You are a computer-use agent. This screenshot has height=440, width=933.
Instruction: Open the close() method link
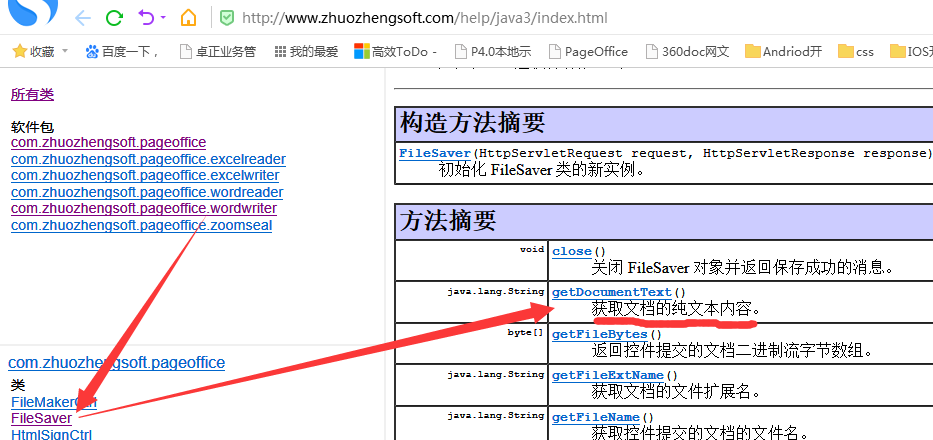[x=572, y=251]
